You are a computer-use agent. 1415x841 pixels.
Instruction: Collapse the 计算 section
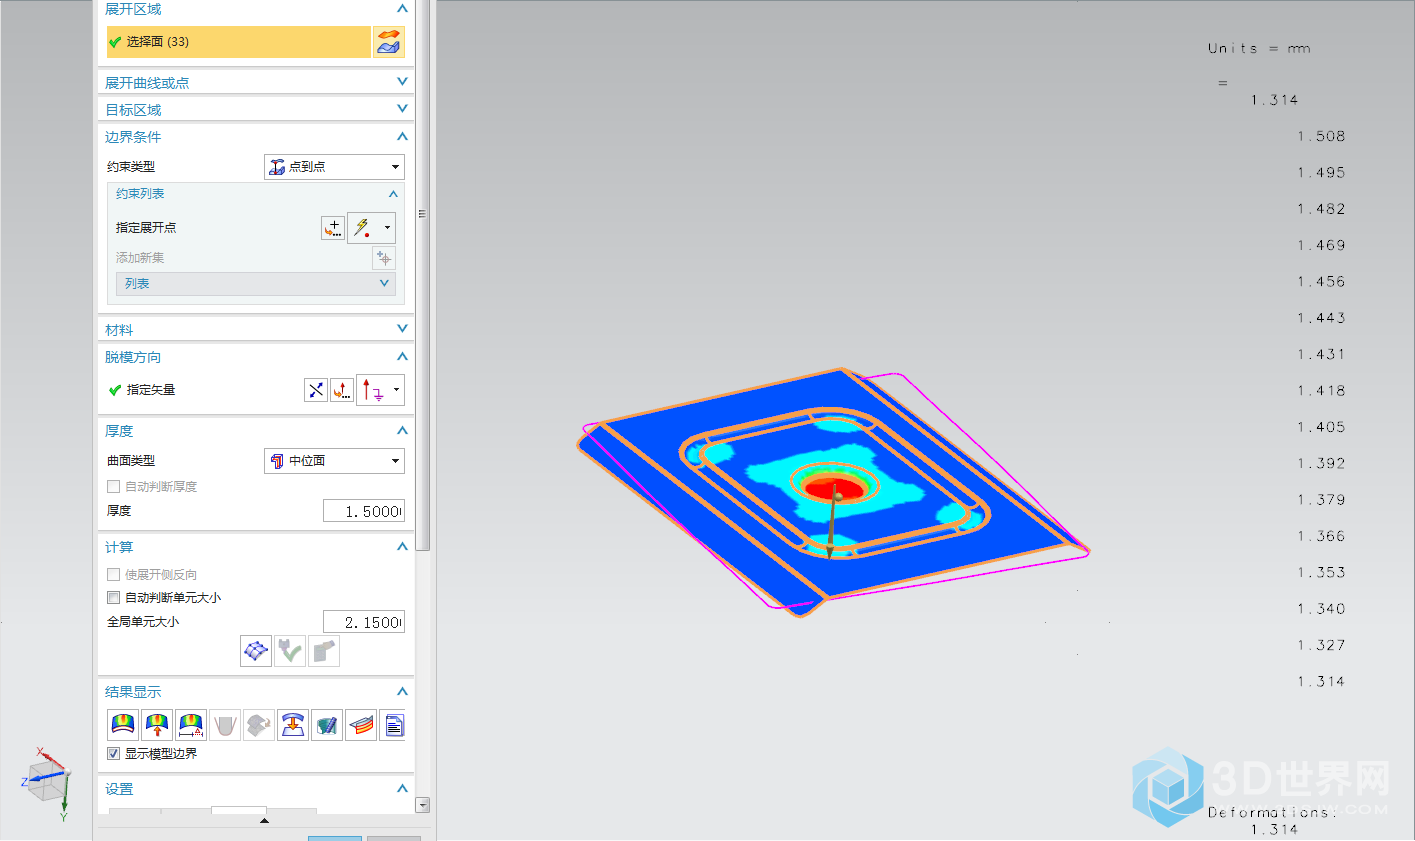coord(402,546)
